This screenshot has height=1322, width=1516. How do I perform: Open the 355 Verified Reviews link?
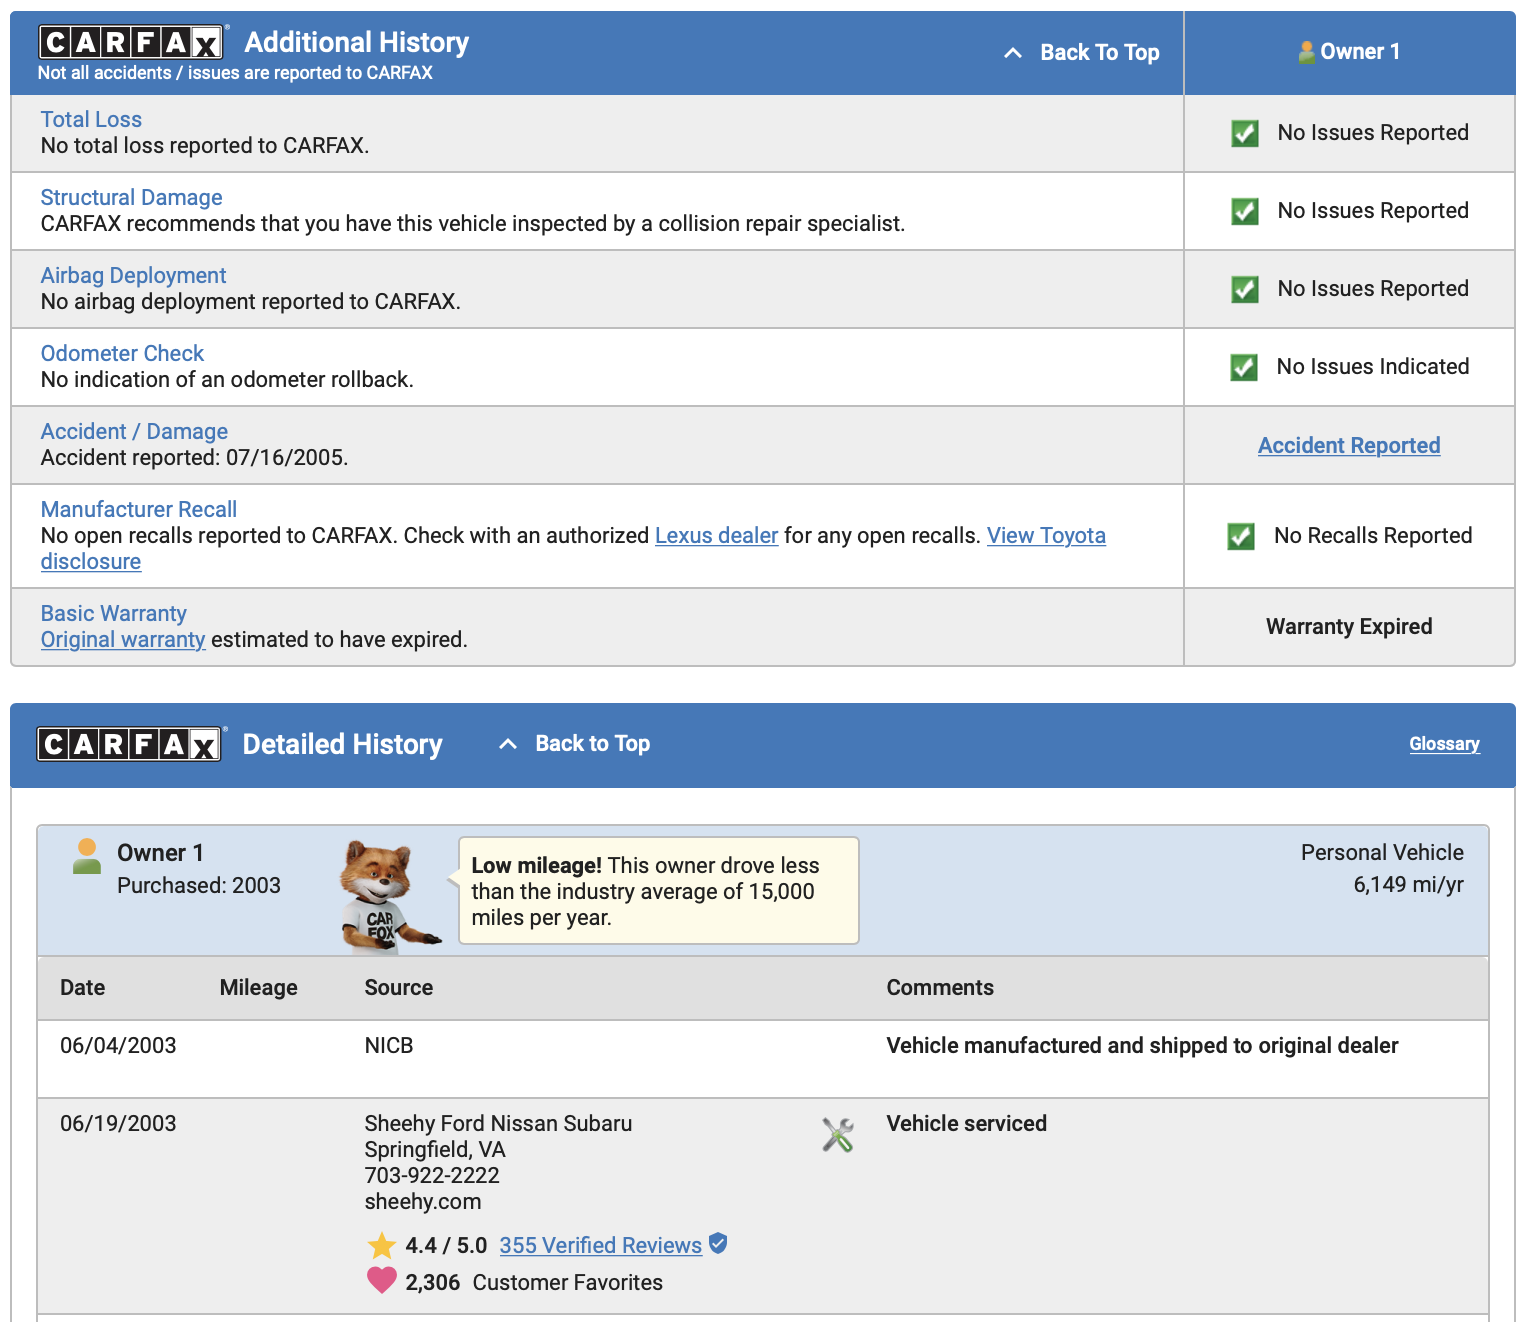click(x=600, y=1245)
